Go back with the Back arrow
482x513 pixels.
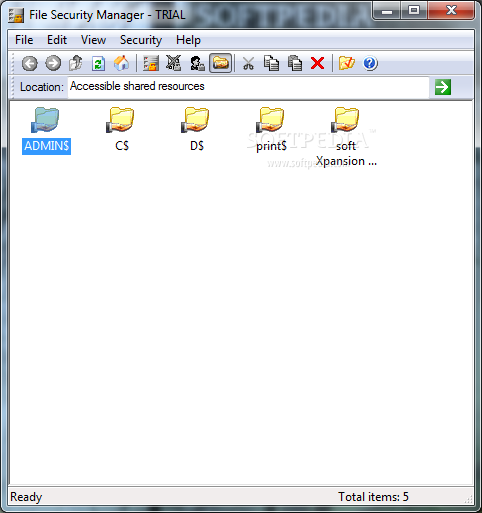30,63
